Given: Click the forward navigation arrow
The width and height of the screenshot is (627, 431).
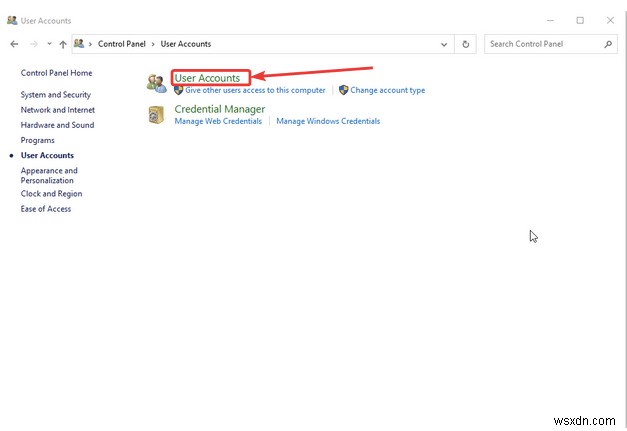Looking at the screenshot, I should point(34,44).
